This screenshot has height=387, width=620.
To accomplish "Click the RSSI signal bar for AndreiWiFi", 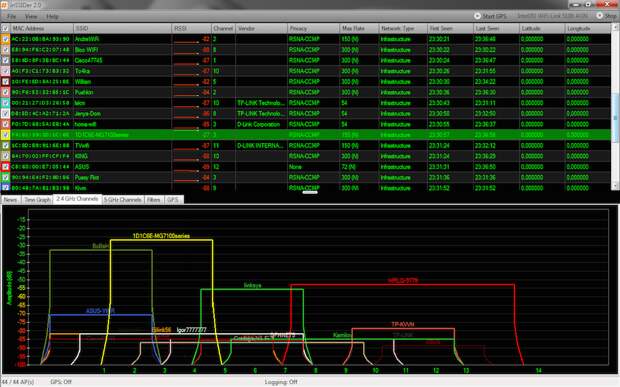I will [186, 42].
